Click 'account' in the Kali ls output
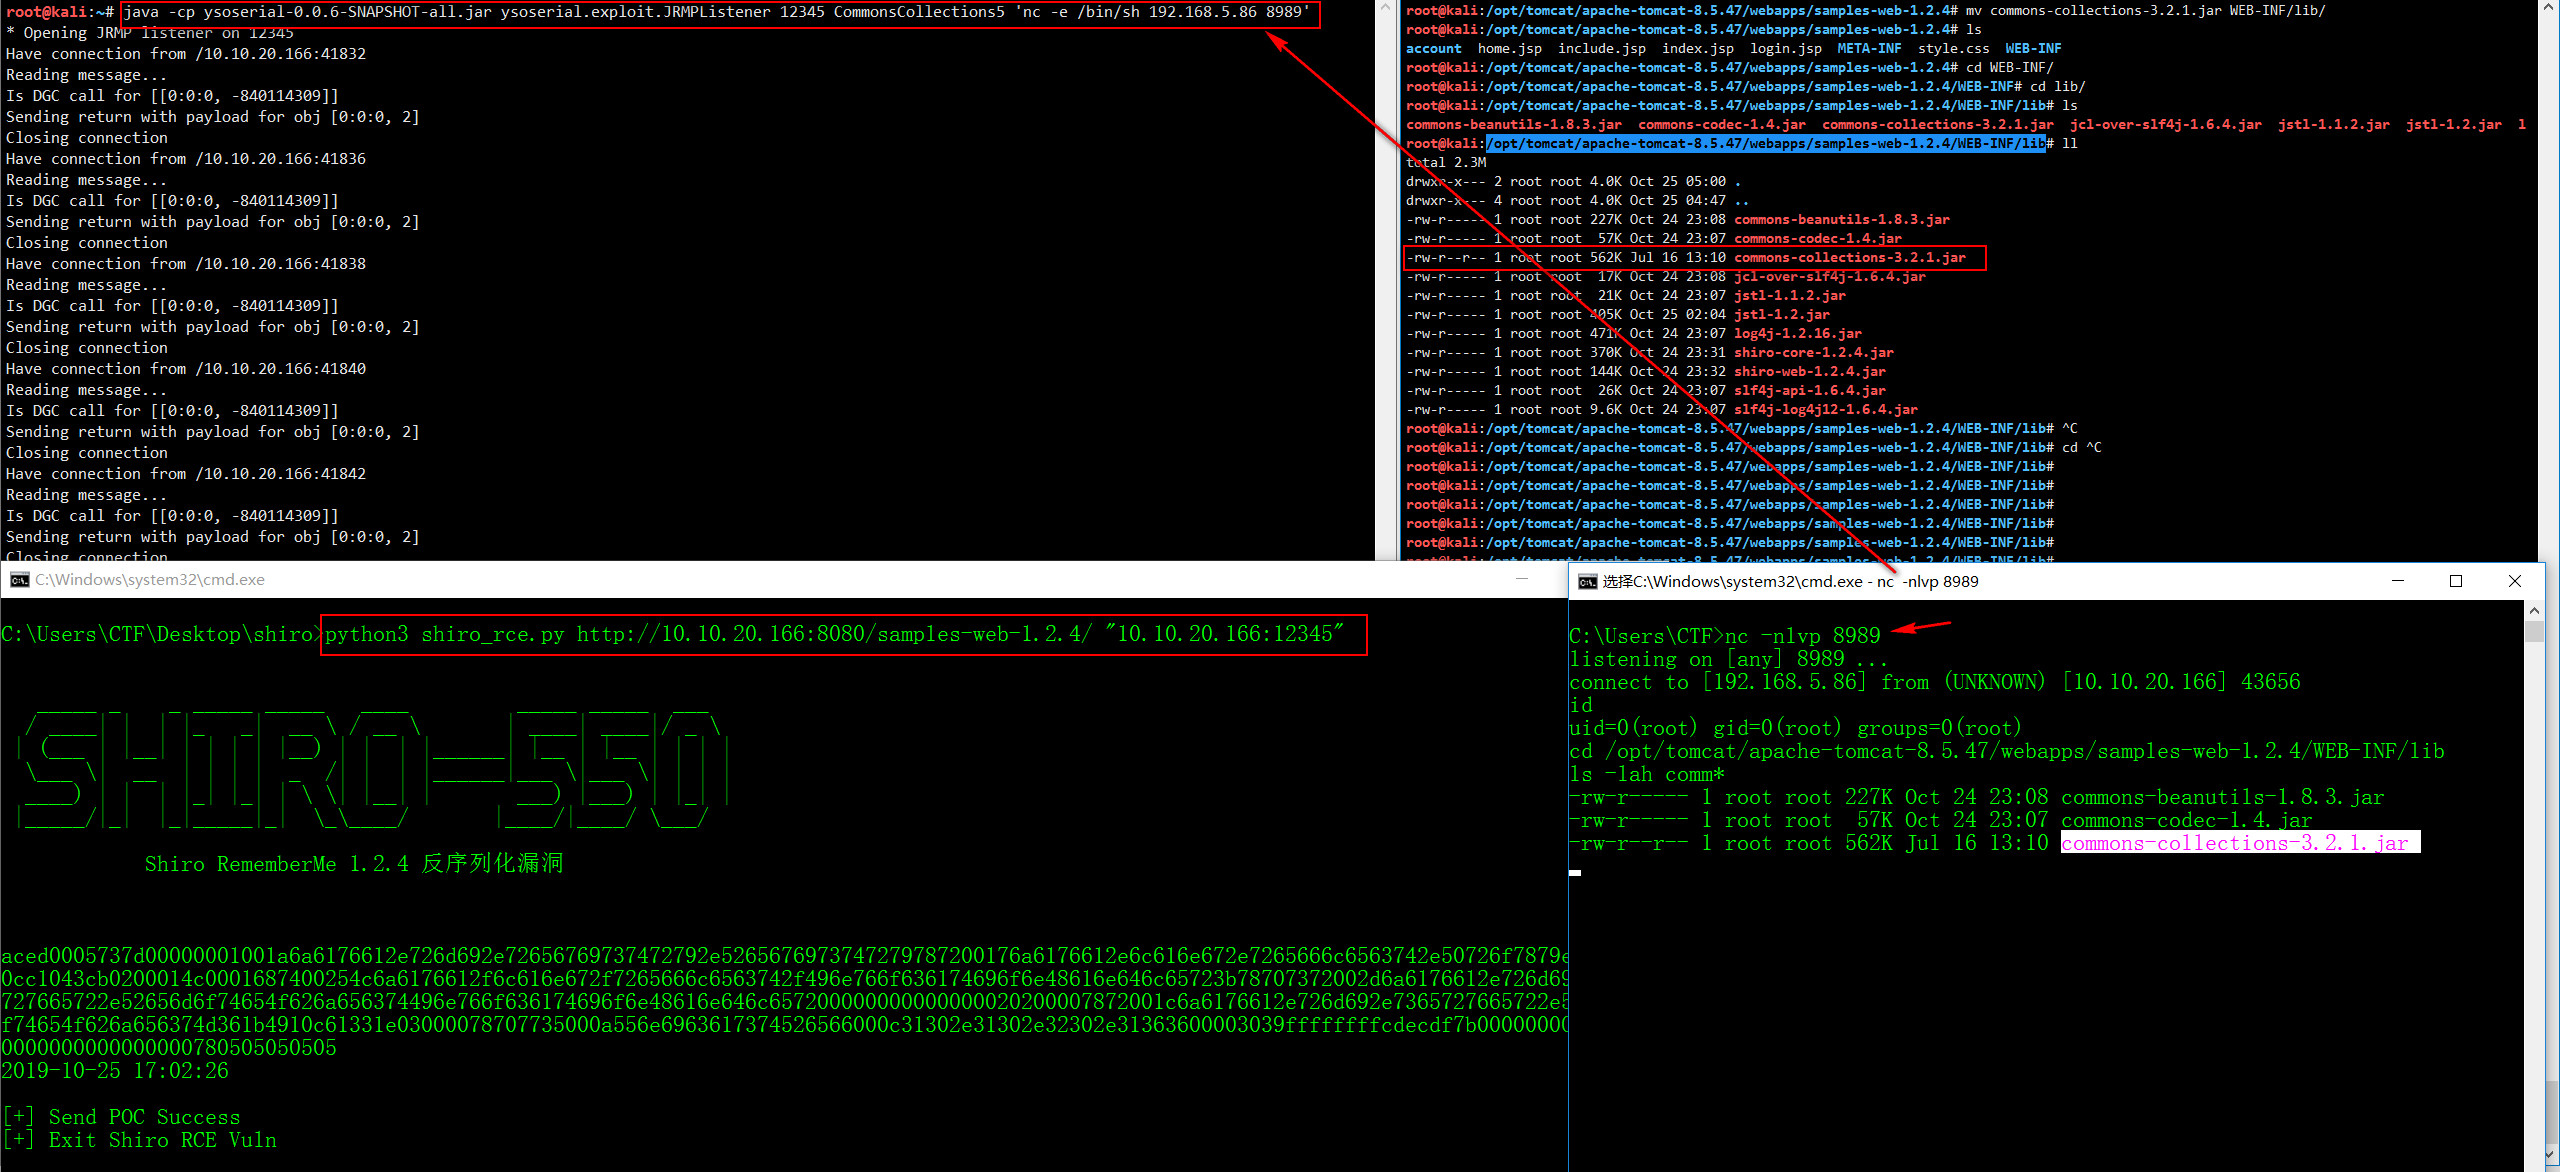This screenshot has height=1172, width=2560. [x=1434, y=49]
